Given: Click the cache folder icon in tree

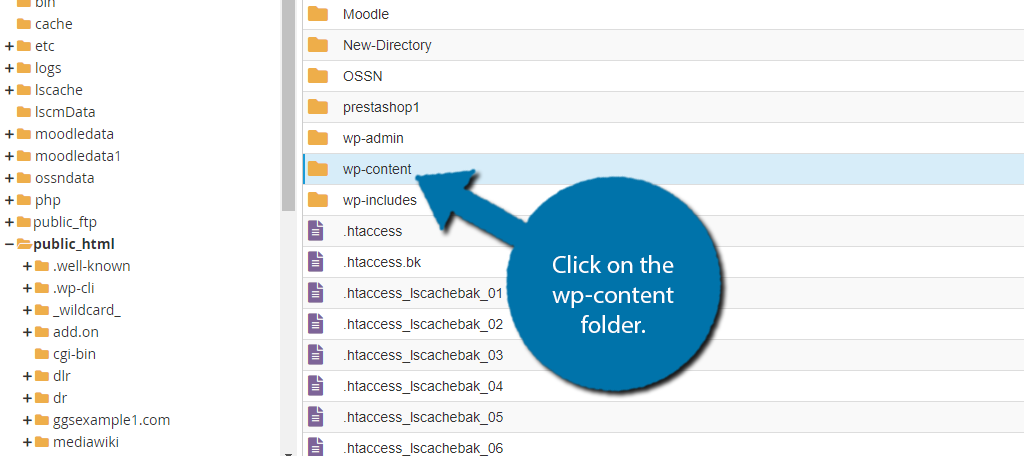Looking at the screenshot, I should click(24, 24).
